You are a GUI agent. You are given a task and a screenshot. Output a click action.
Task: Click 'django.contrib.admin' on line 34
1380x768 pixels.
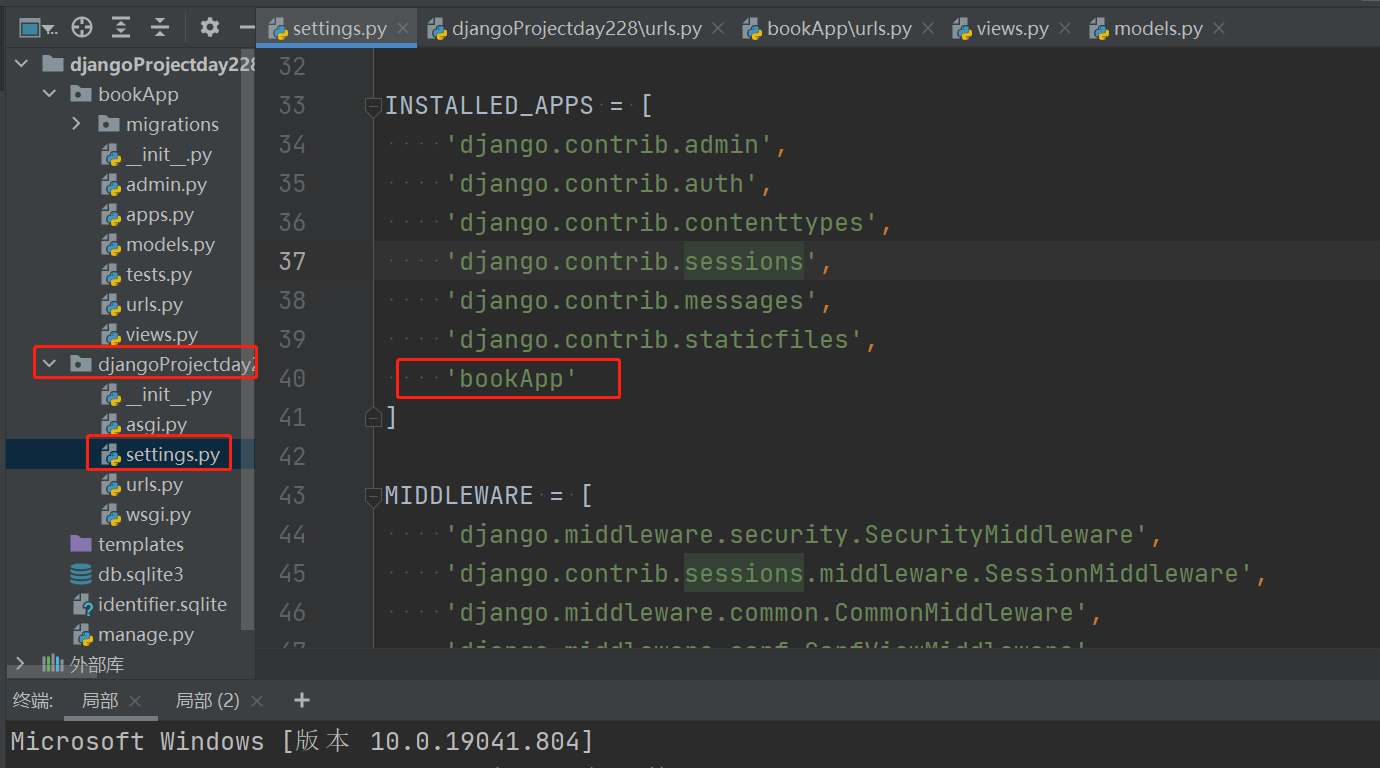pyautogui.click(x=609, y=144)
